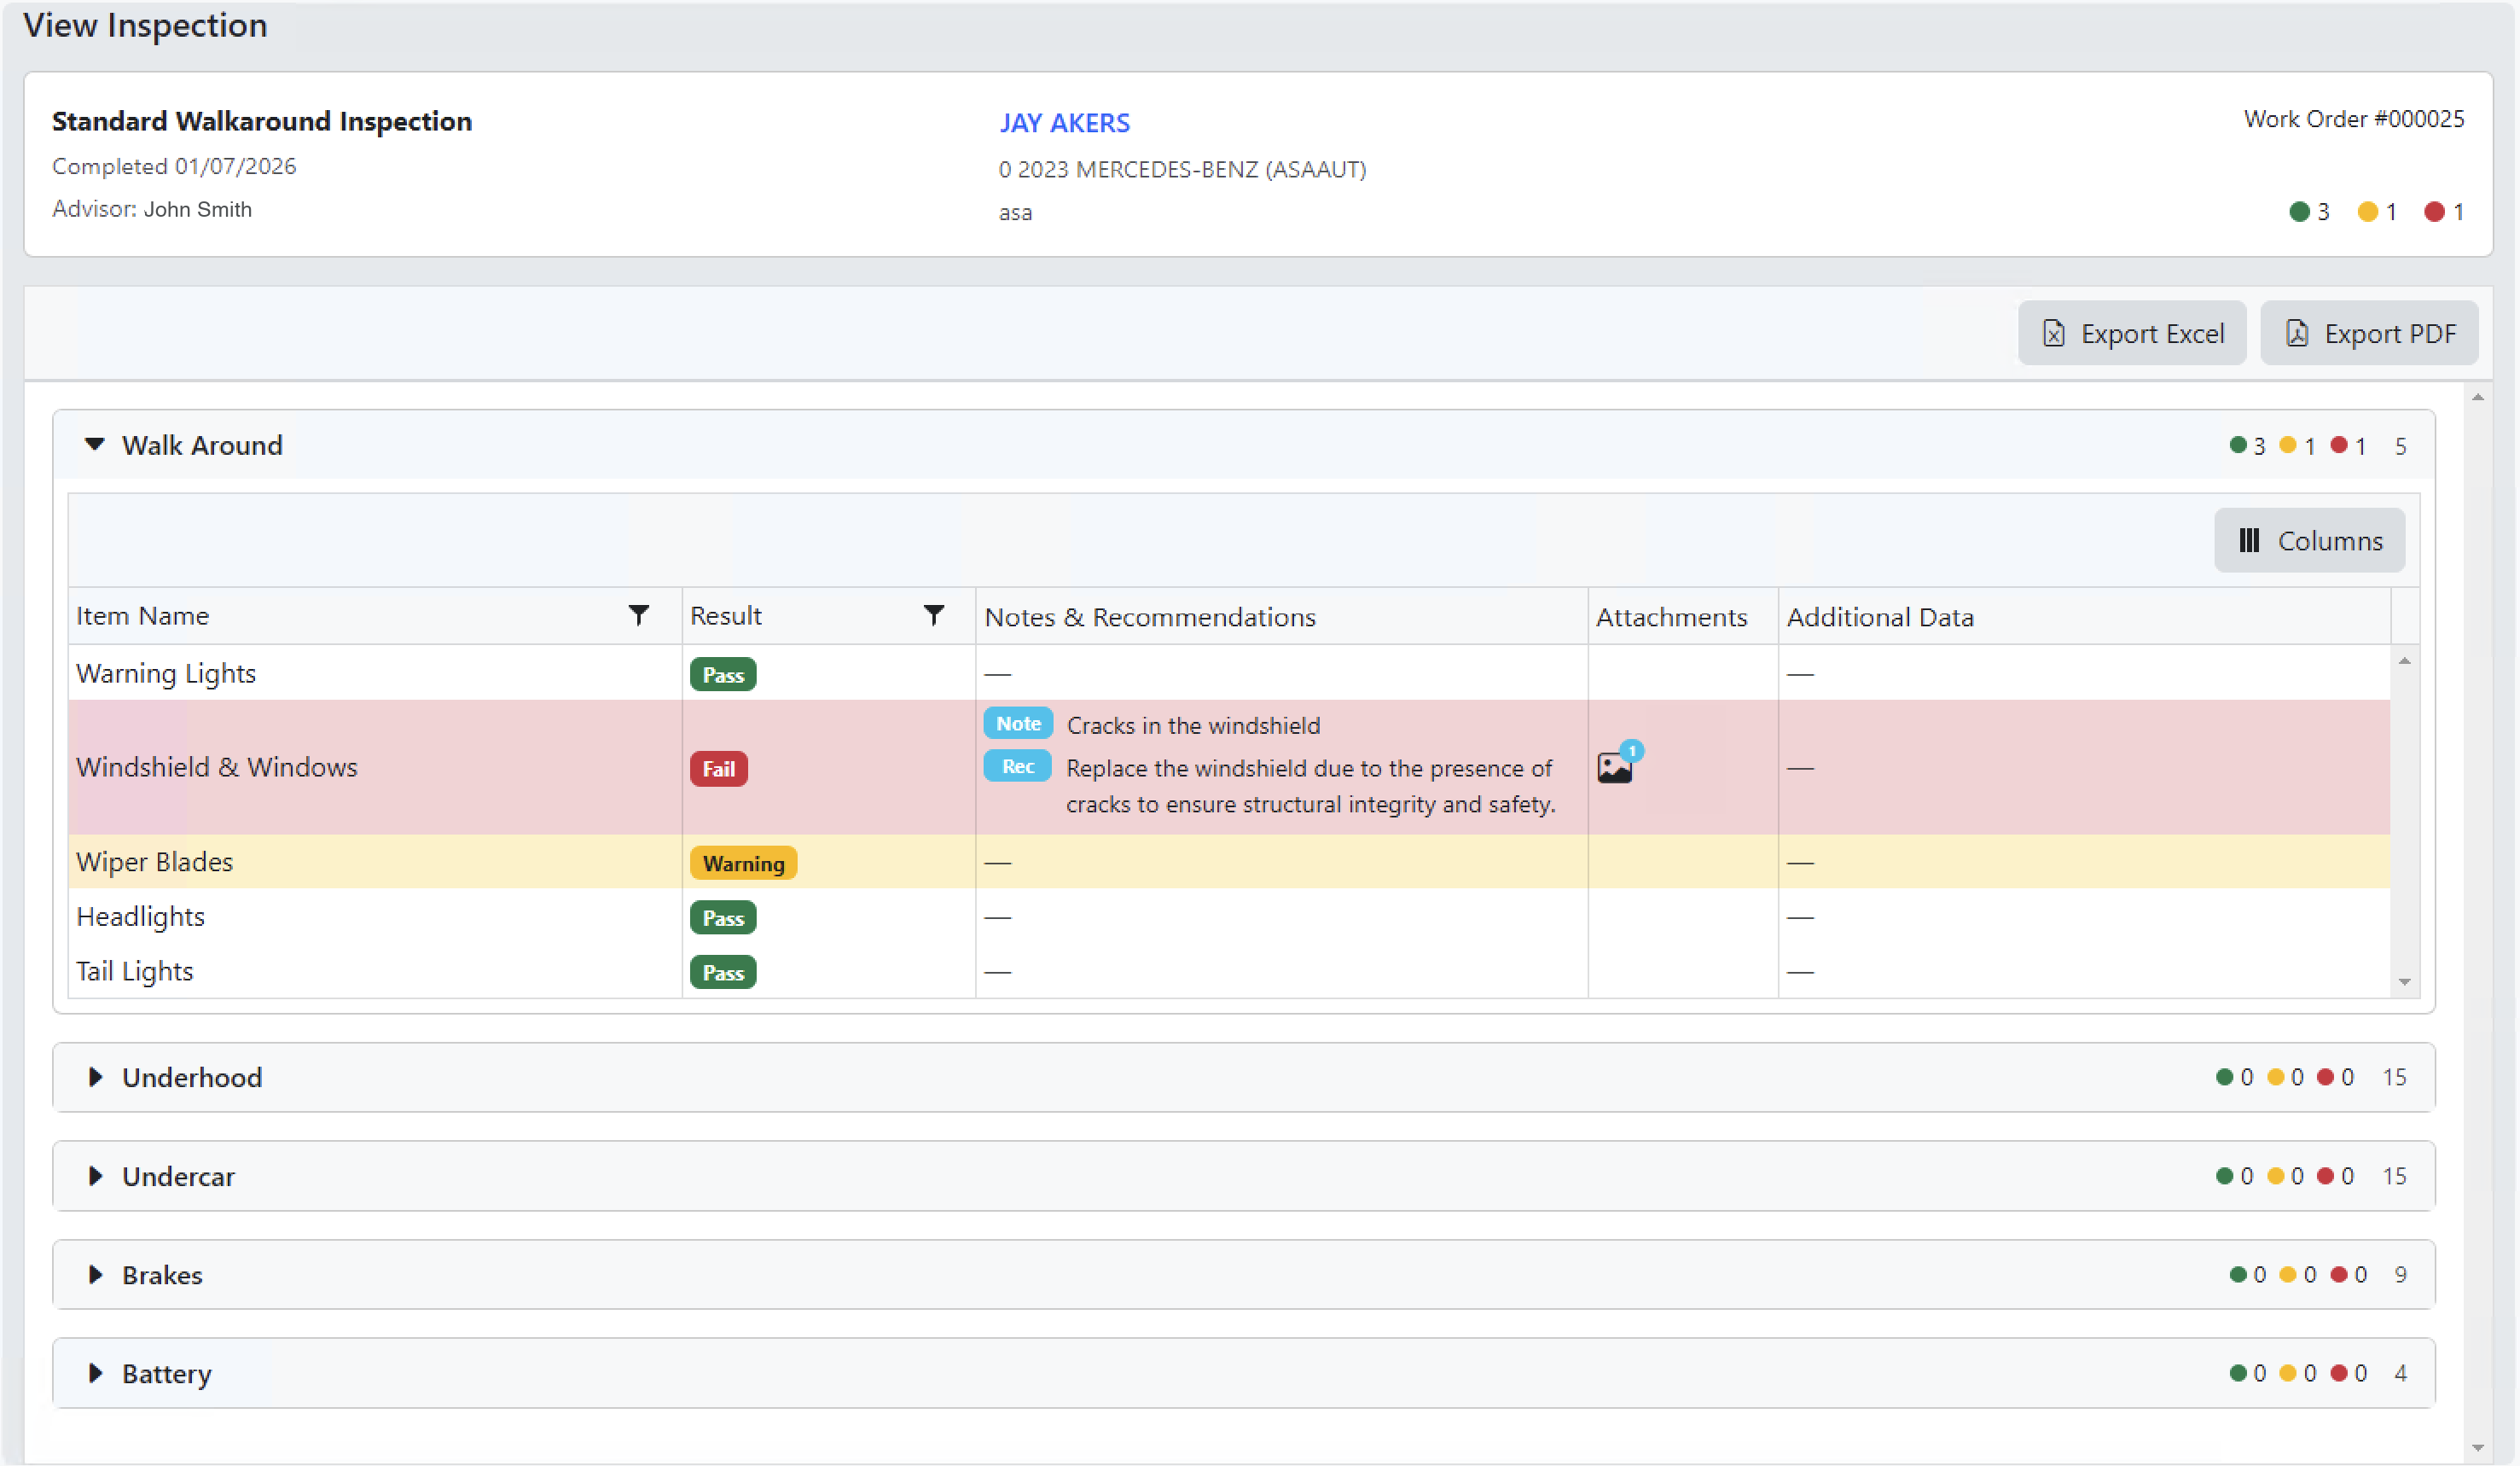Click the Rec tag on windshield row

[1018, 766]
